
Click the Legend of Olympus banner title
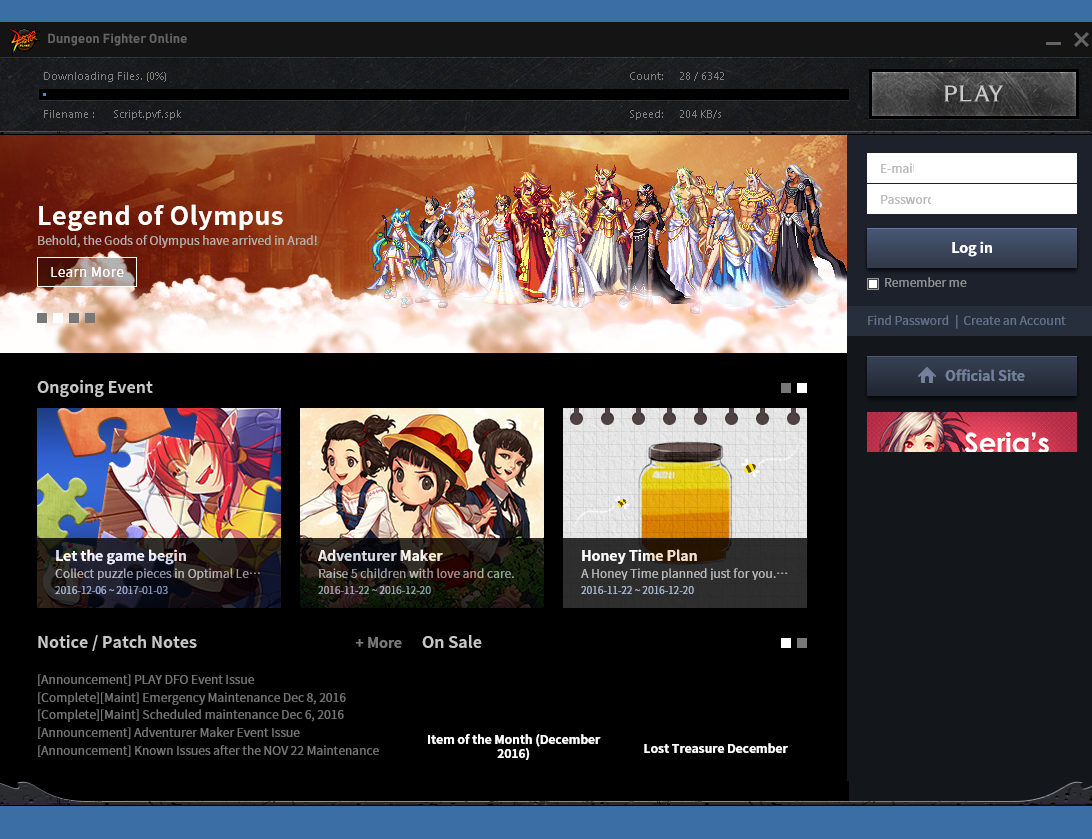[160, 216]
